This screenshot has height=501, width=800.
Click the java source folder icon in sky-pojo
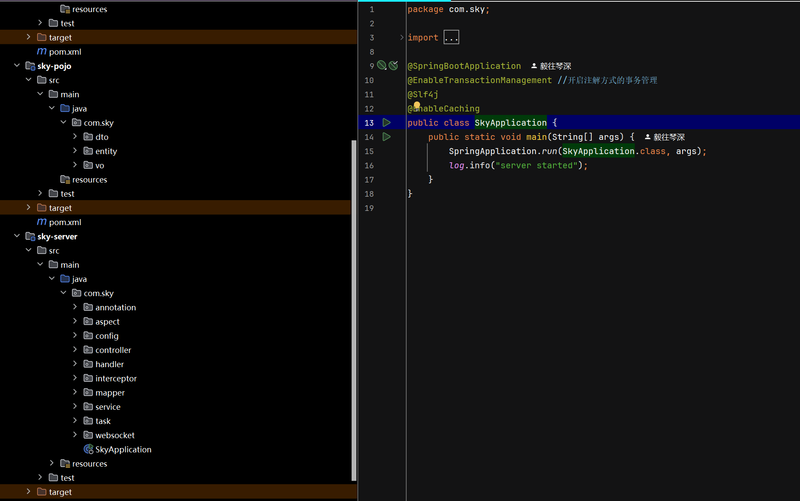(65, 108)
